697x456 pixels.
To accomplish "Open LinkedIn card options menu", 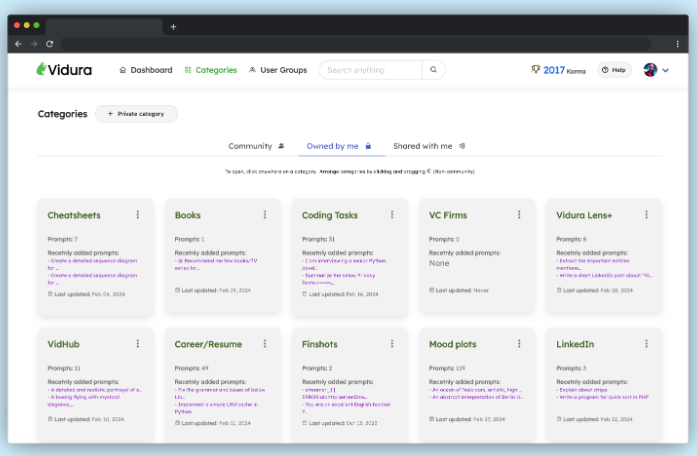I will pyautogui.click(x=646, y=344).
